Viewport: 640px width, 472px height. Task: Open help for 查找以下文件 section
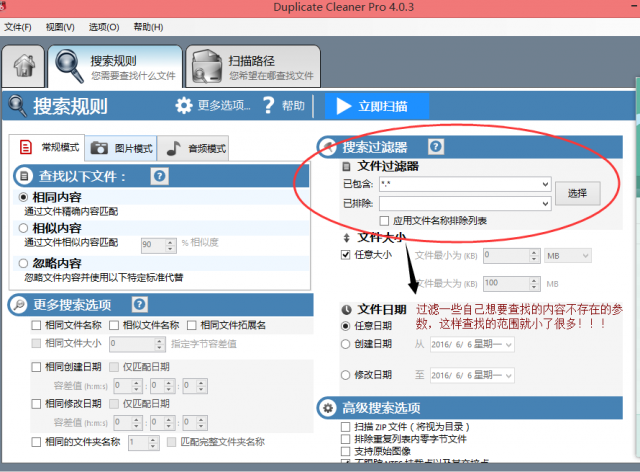click(160, 176)
